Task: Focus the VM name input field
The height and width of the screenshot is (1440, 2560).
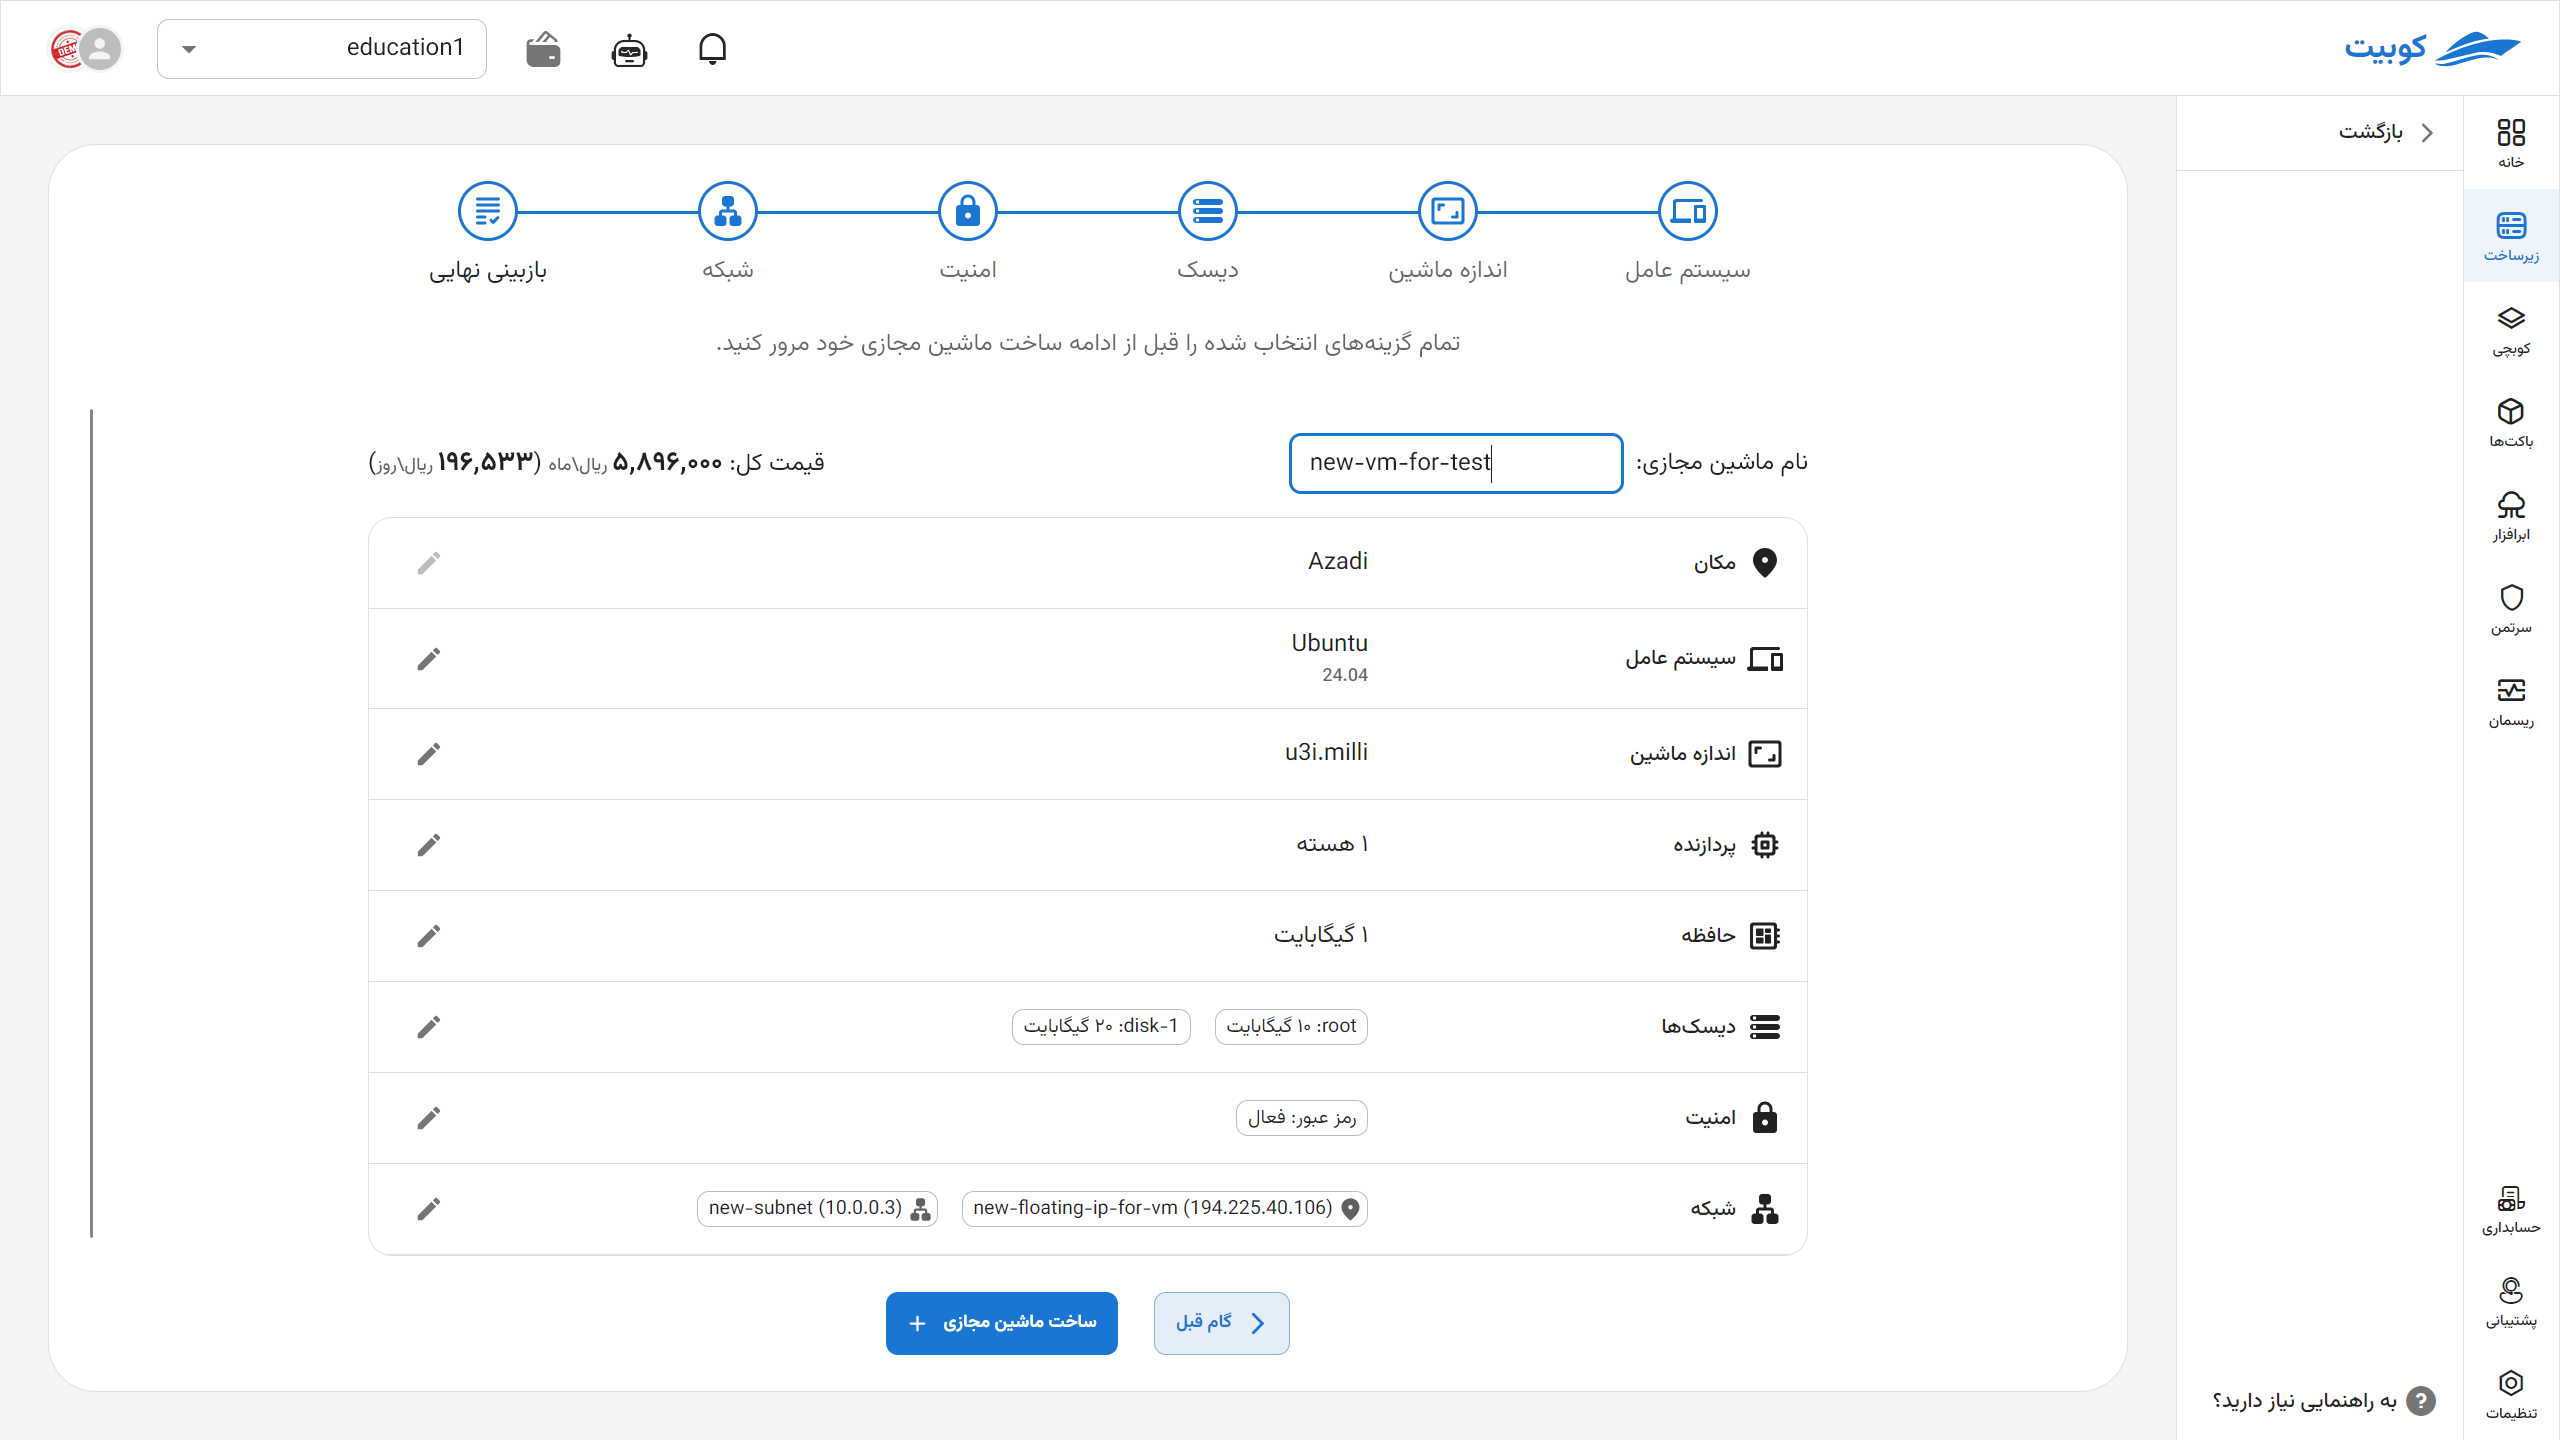Action: point(1456,463)
